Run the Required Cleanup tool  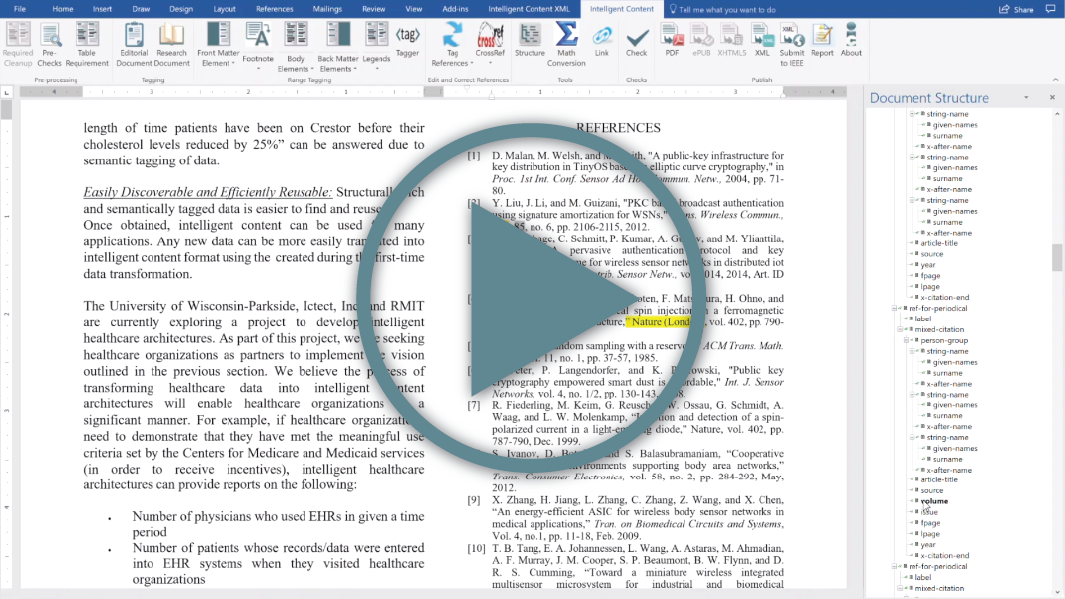coord(18,45)
